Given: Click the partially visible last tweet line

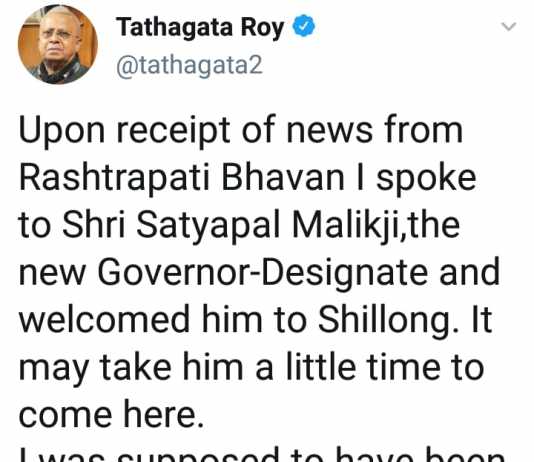Looking at the screenshot, I should 262,454.
